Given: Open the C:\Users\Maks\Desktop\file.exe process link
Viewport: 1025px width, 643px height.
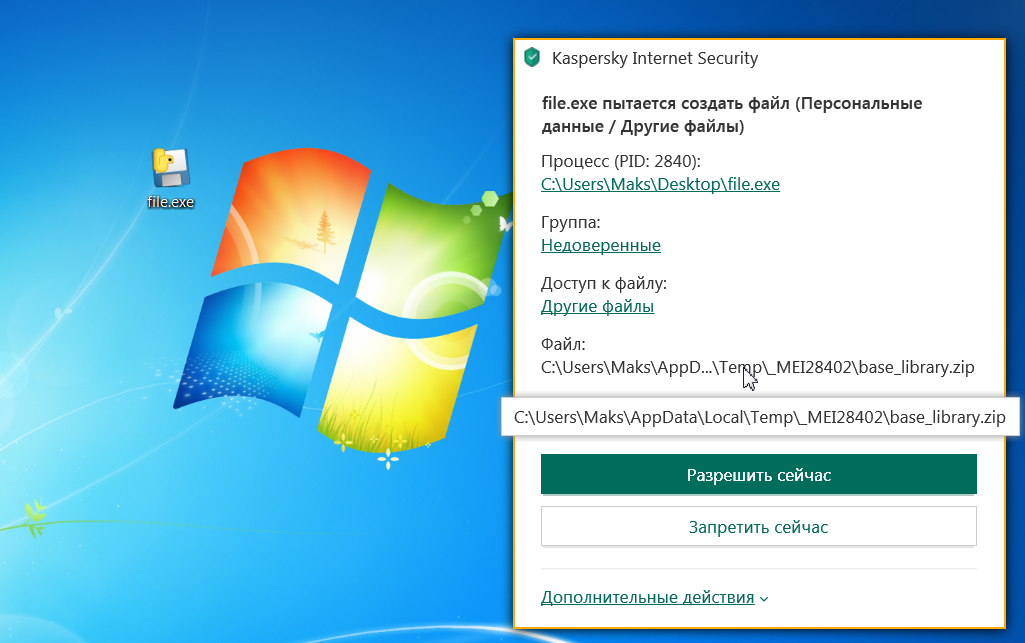Looking at the screenshot, I should tap(660, 184).
